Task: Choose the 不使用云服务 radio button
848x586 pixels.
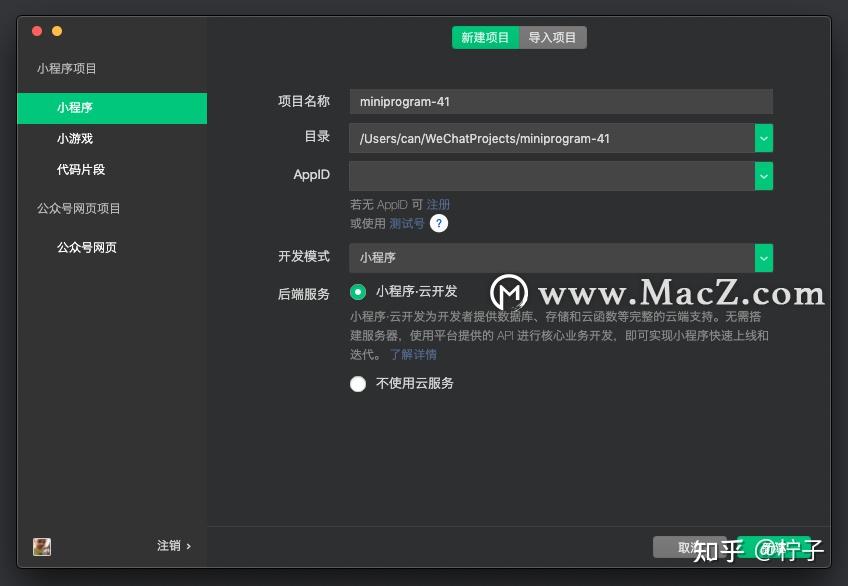Action: pos(358,383)
